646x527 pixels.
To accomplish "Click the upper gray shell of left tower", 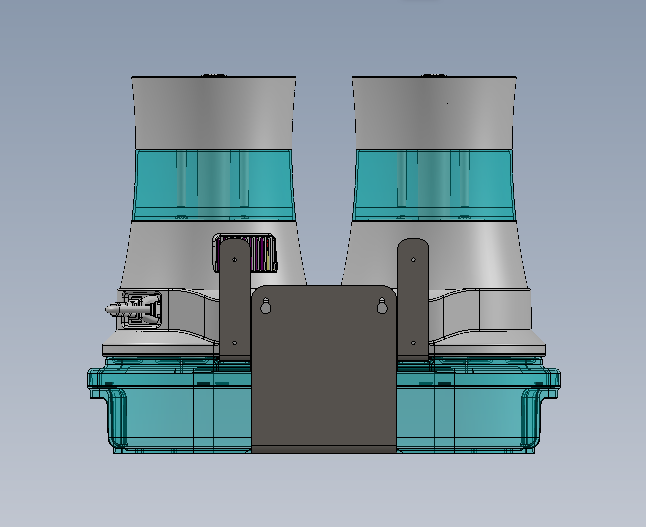I will pyautogui.click(x=214, y=112).
